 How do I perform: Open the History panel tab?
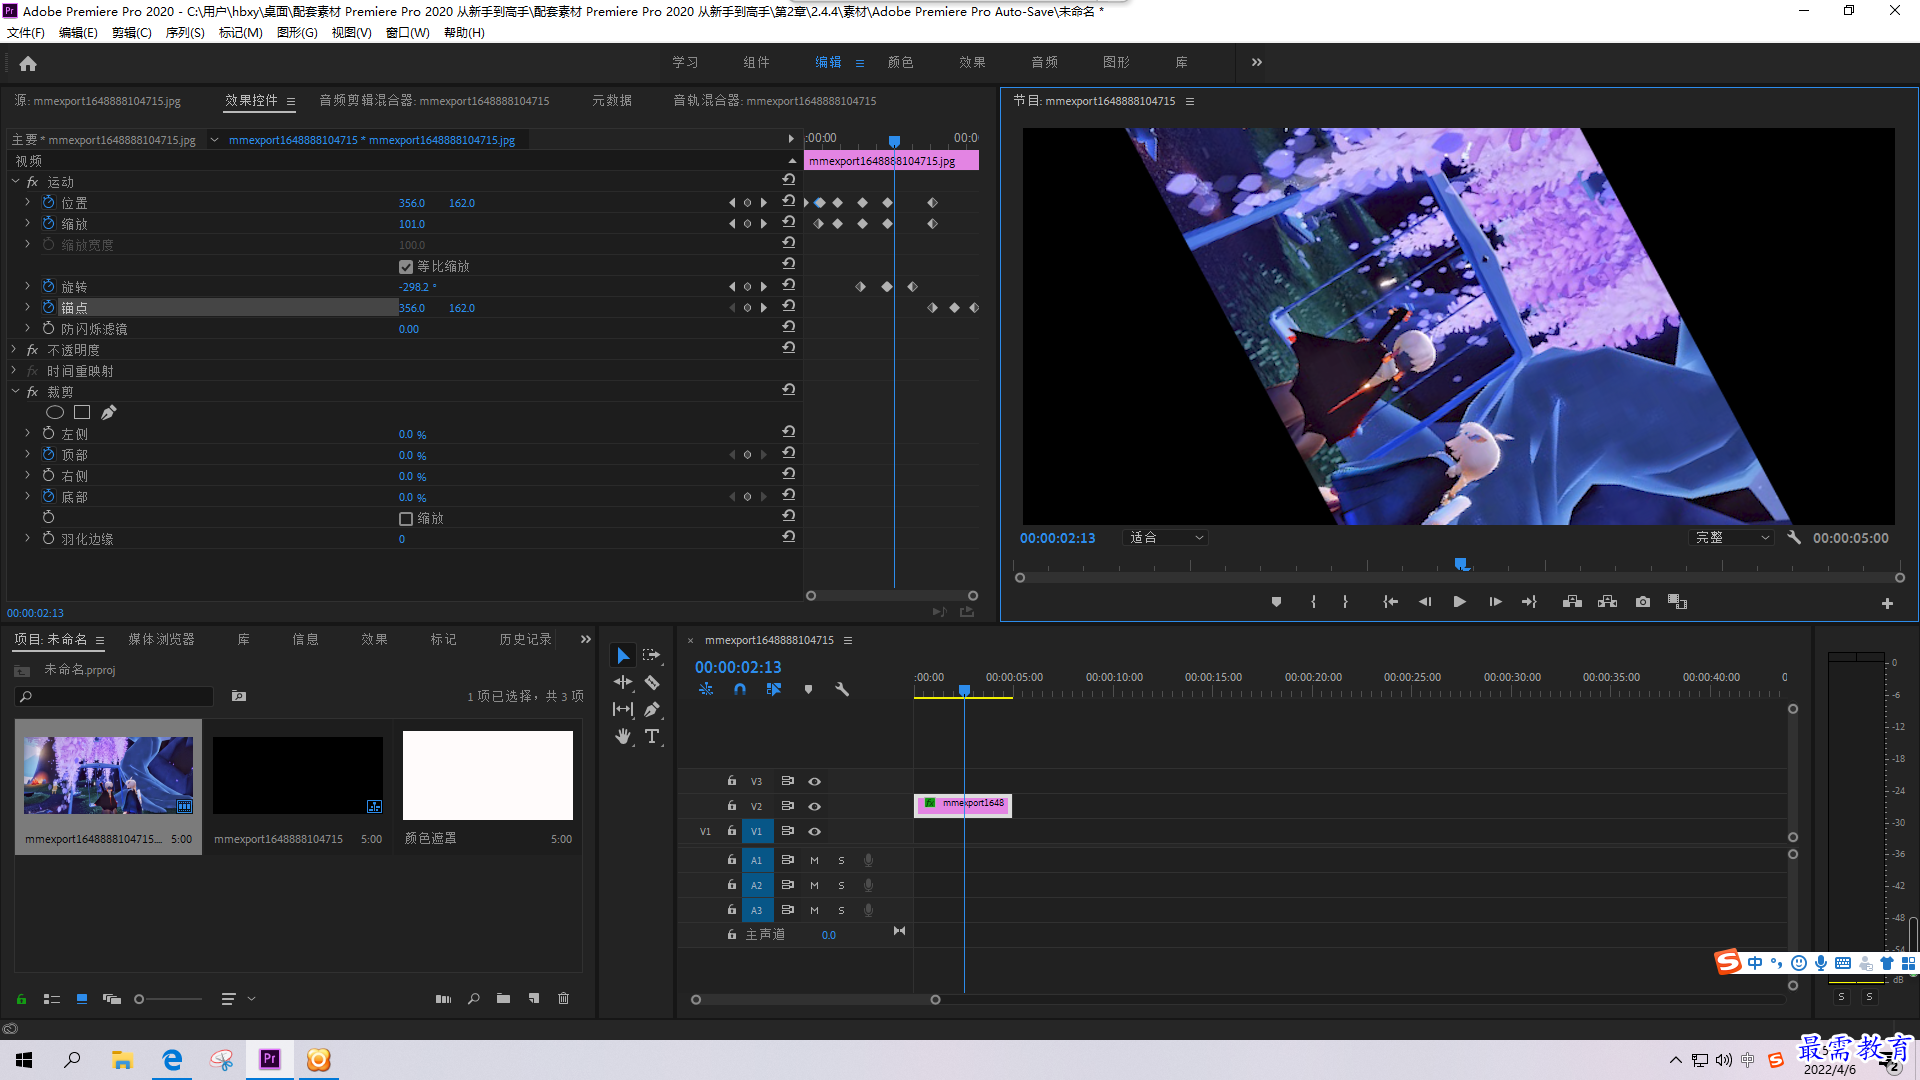pyautogui.click(x=525, y=639)
